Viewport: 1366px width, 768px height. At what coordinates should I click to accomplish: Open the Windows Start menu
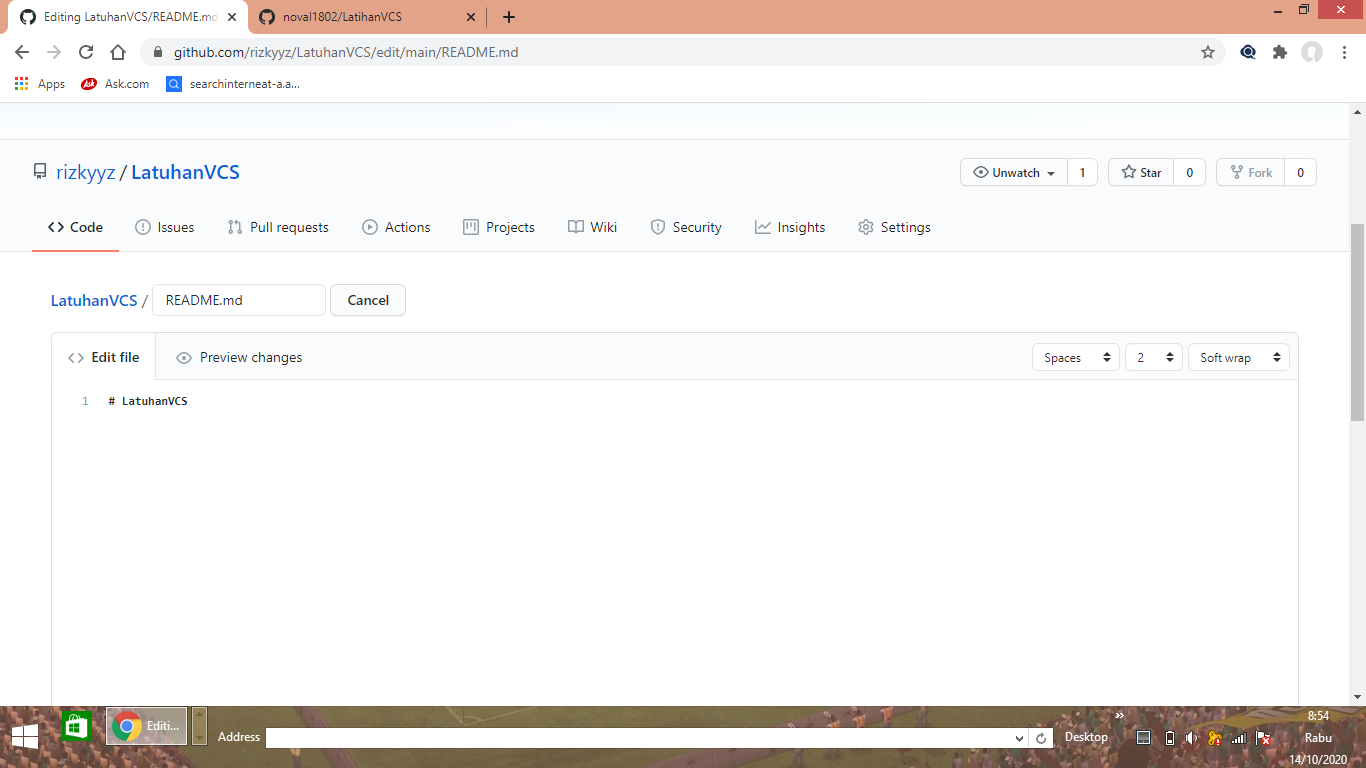(23, 737)
